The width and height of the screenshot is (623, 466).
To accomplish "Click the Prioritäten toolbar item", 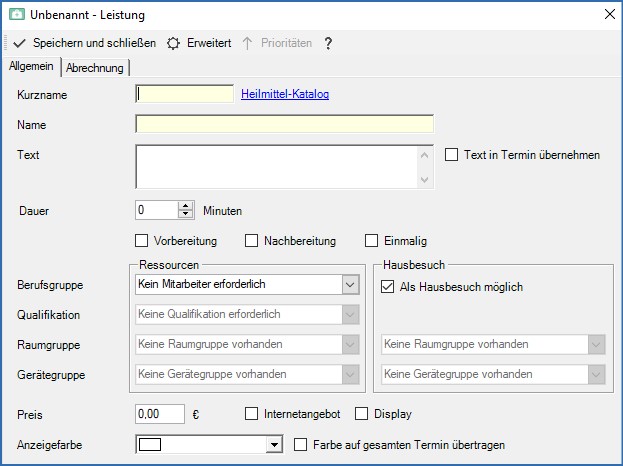I will [x=277, y=43].
